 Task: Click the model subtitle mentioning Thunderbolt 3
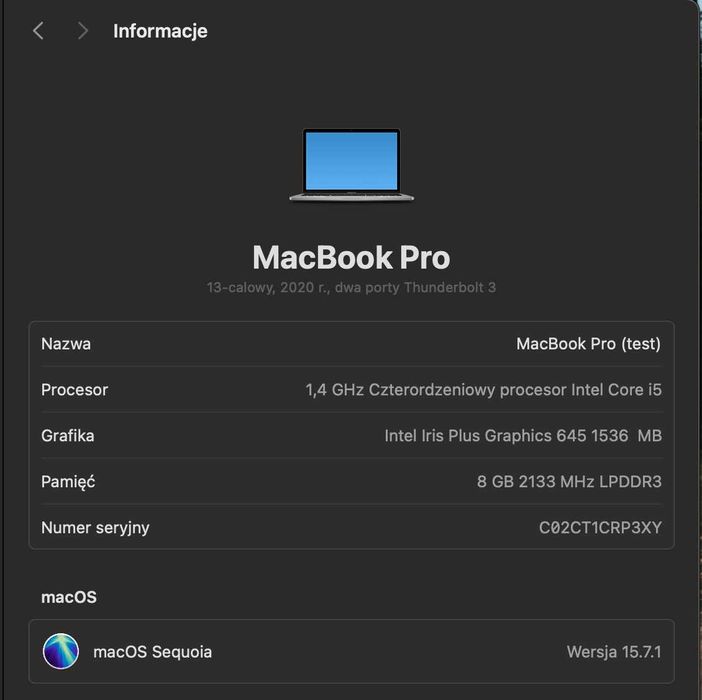click(x=351, y=287)
